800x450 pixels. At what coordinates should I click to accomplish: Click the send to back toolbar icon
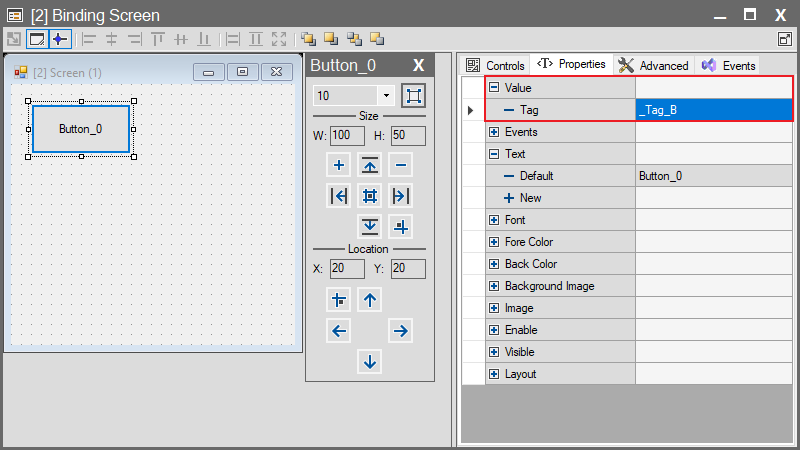[331, 39]
